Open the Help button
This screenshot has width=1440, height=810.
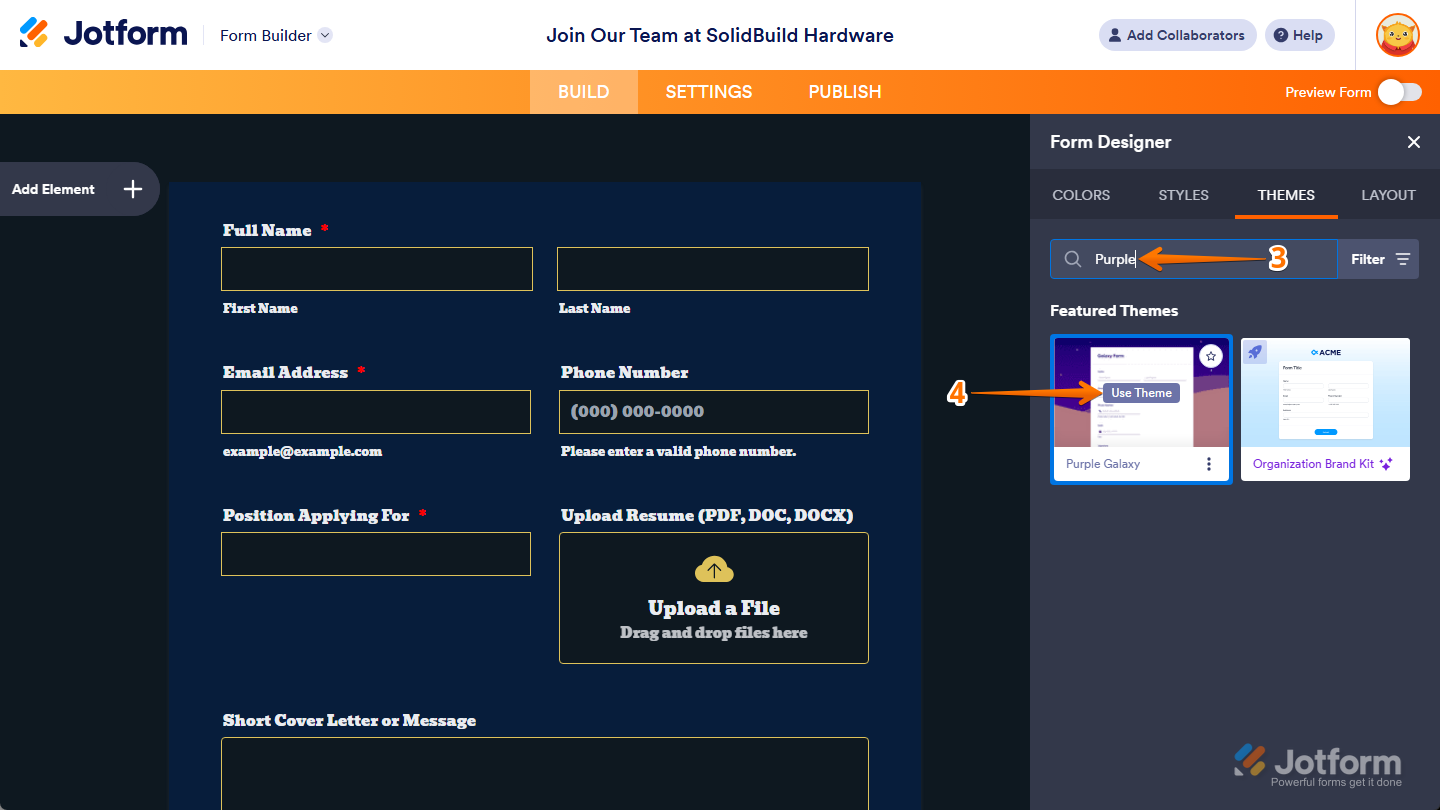(x=1299, y=35)
